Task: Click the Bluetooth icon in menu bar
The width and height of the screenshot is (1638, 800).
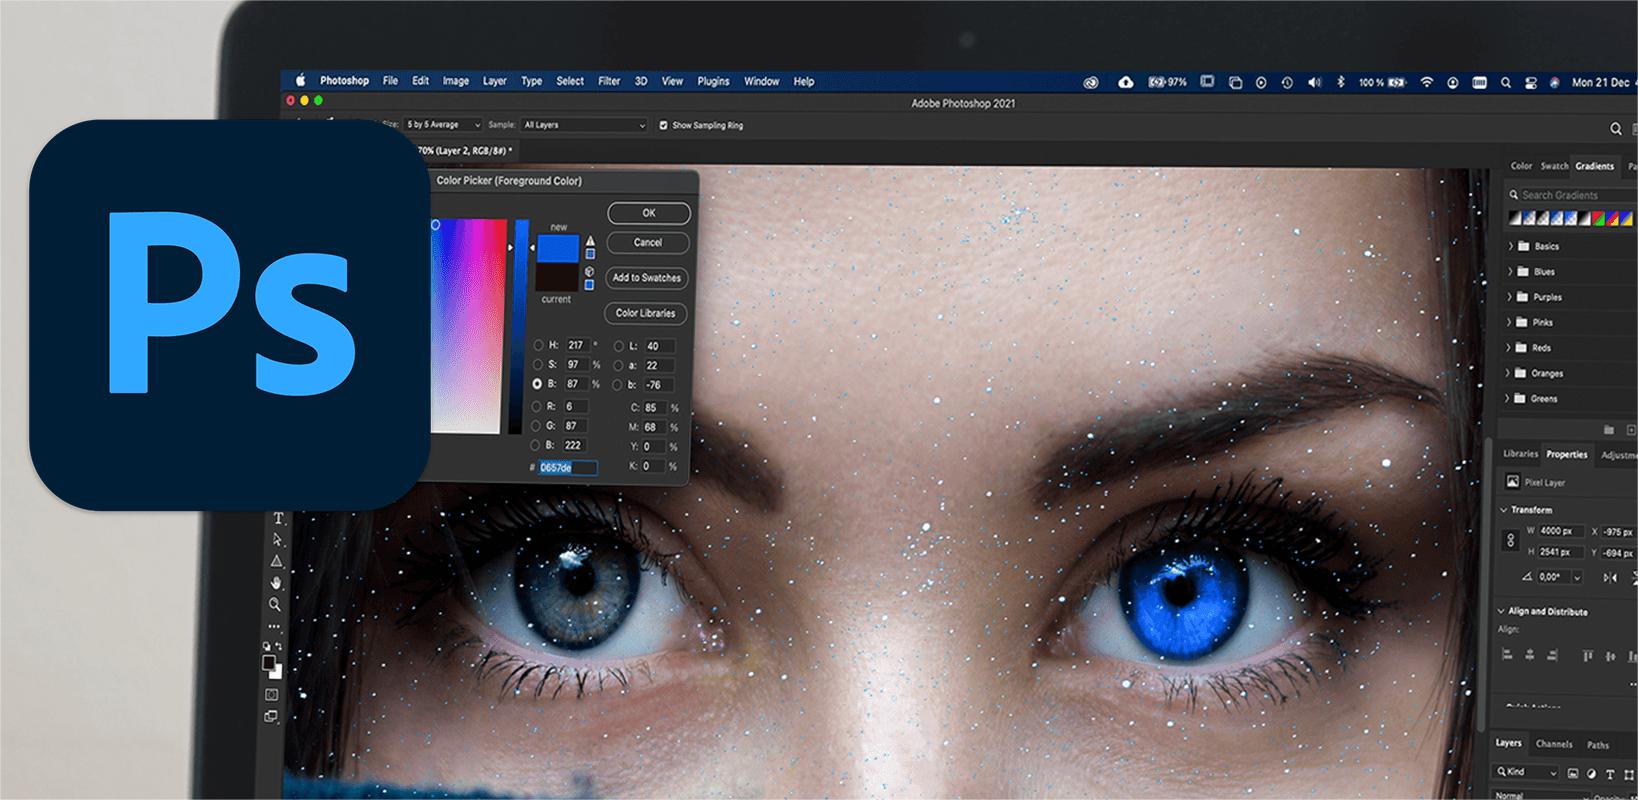Action: 1341,82
